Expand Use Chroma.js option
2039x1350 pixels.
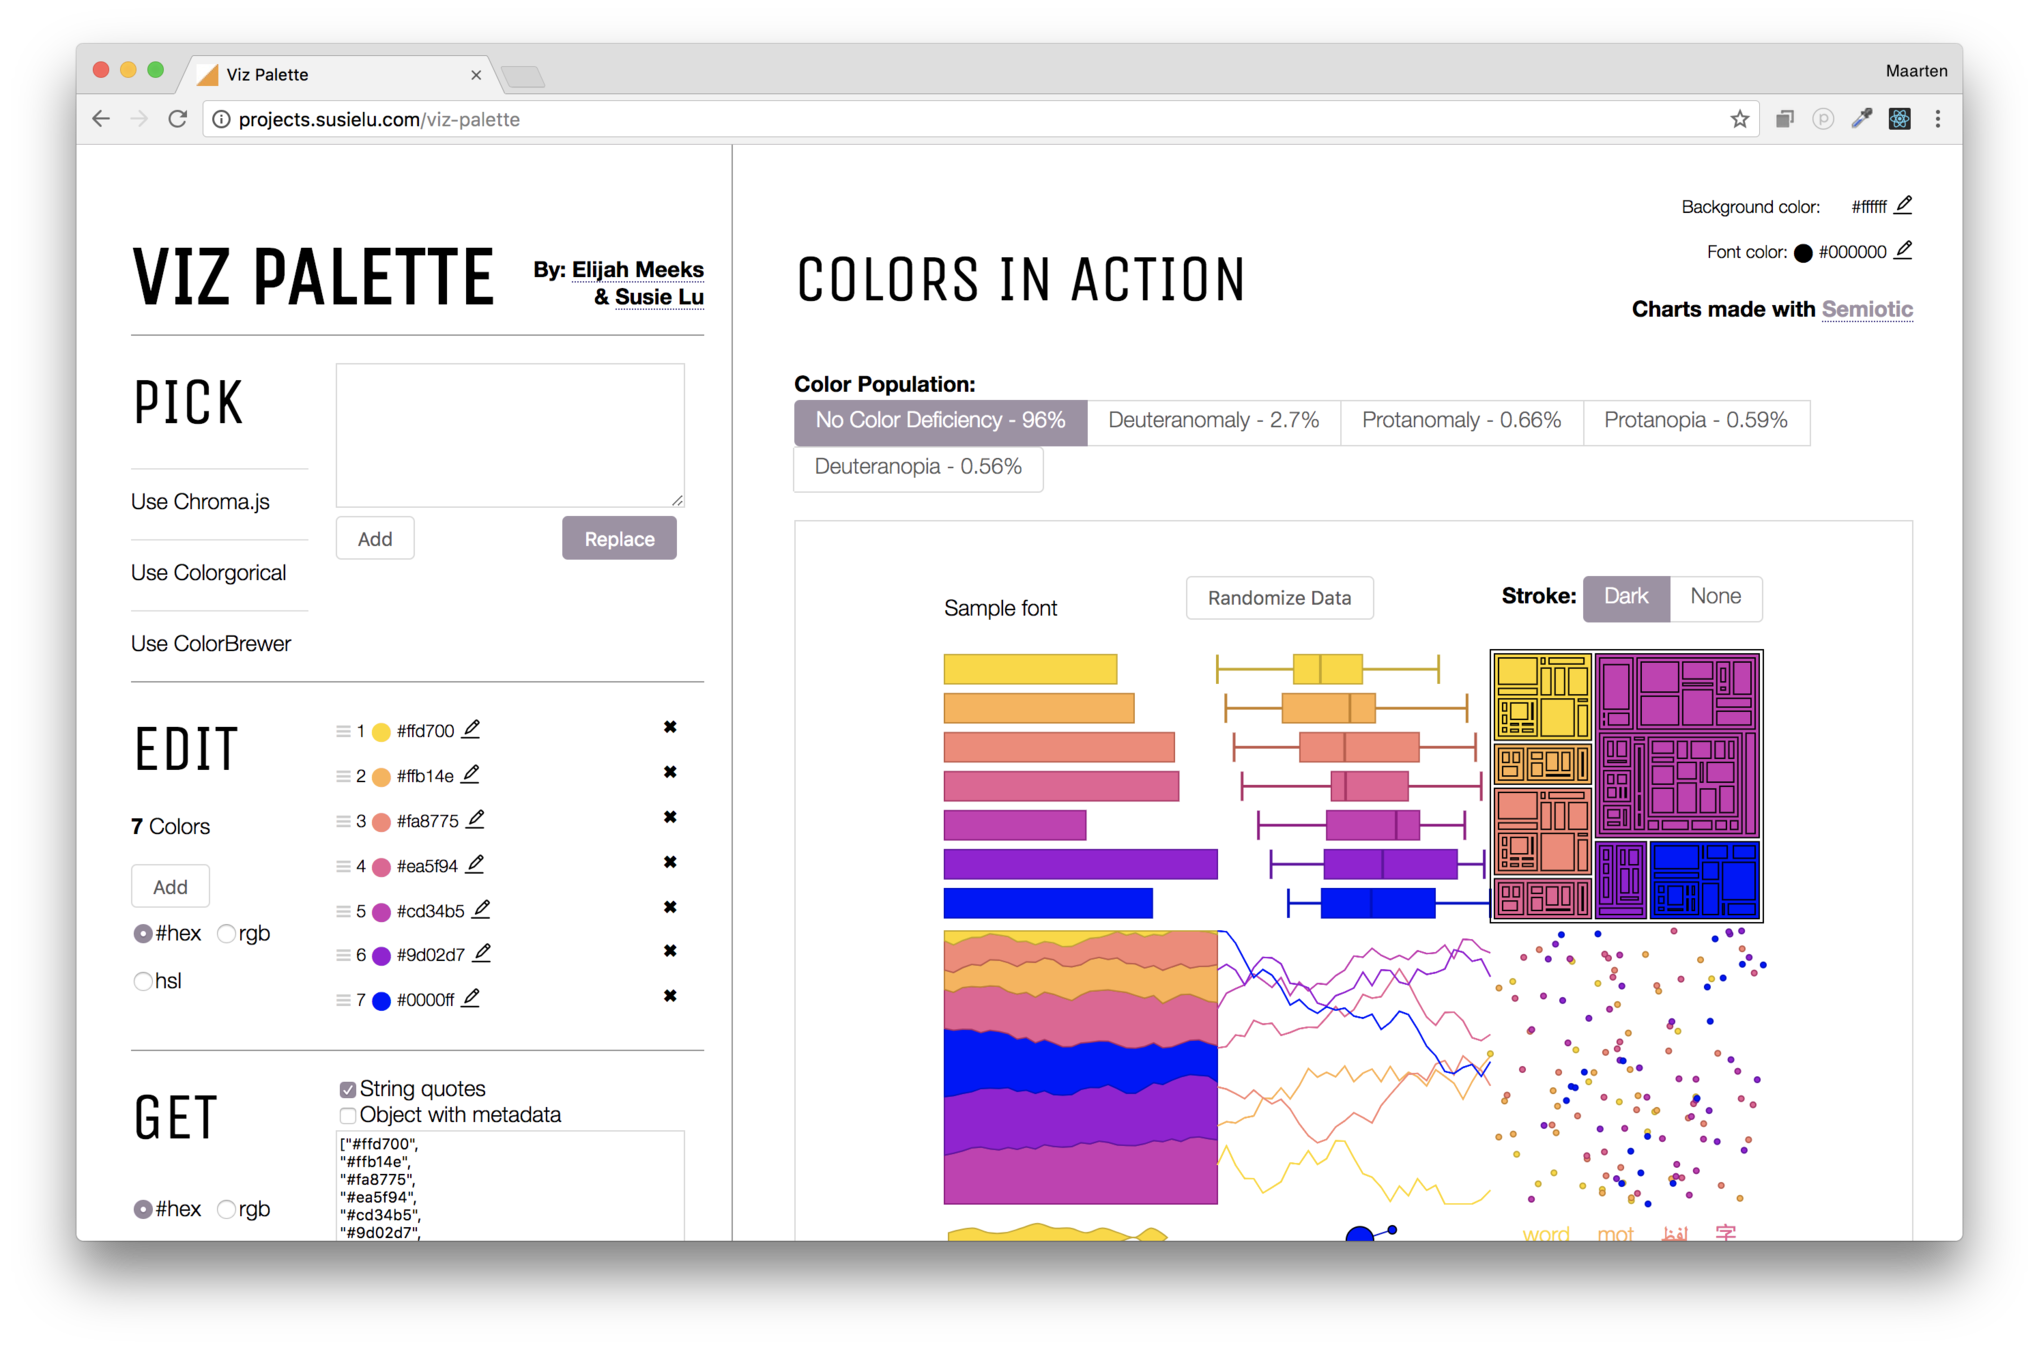click(x=200, y=502)
